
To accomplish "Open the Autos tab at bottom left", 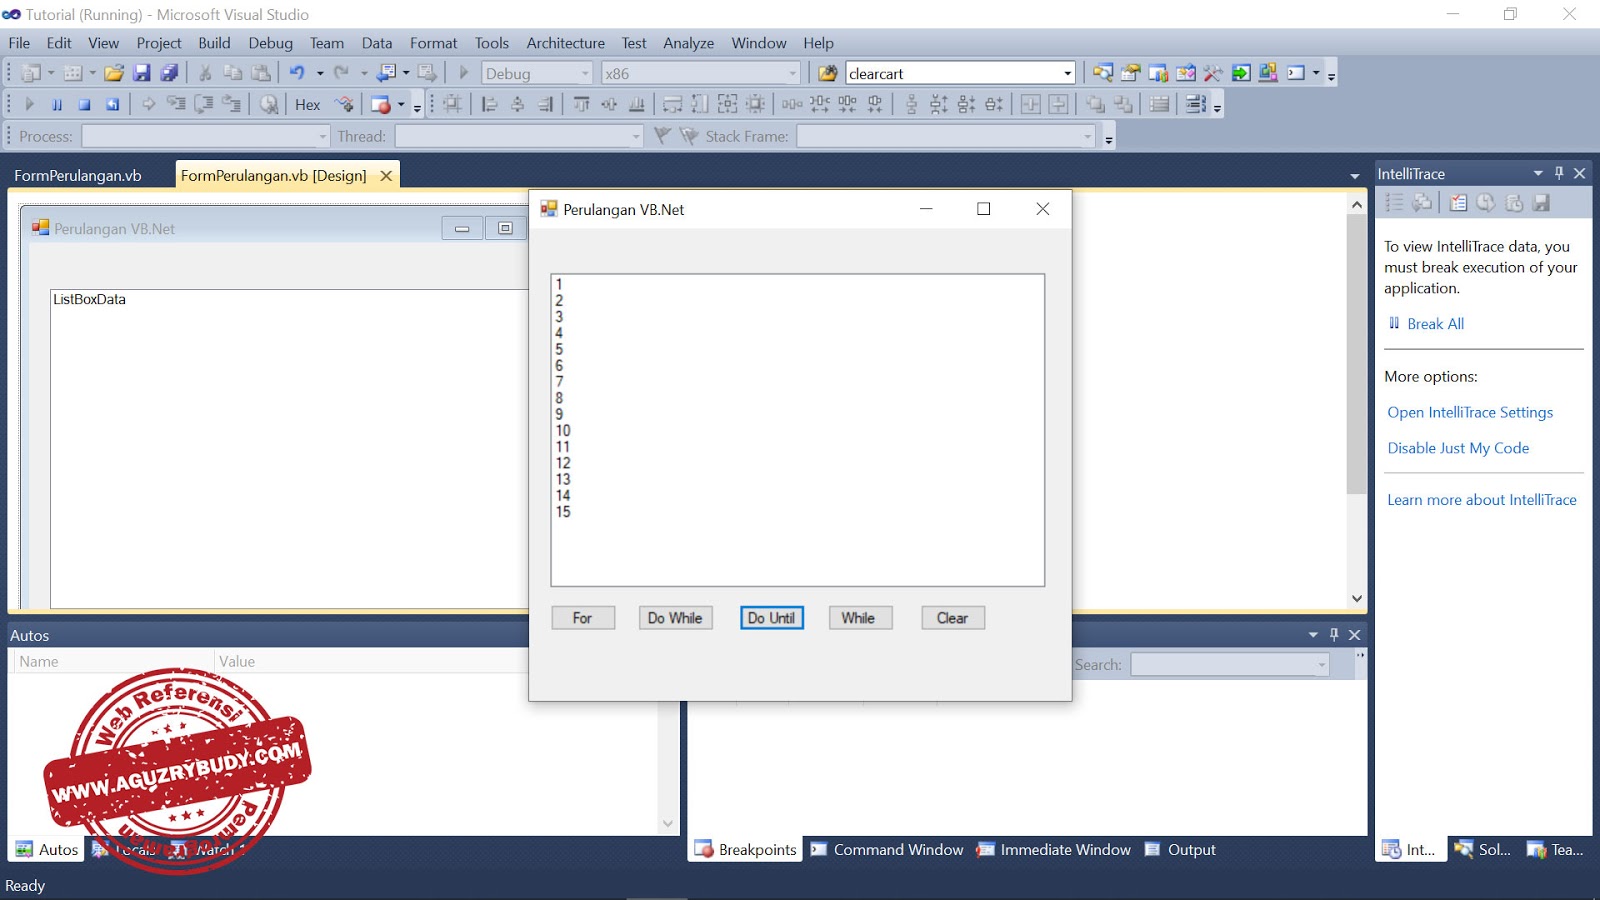I will (x=47, y=850).
